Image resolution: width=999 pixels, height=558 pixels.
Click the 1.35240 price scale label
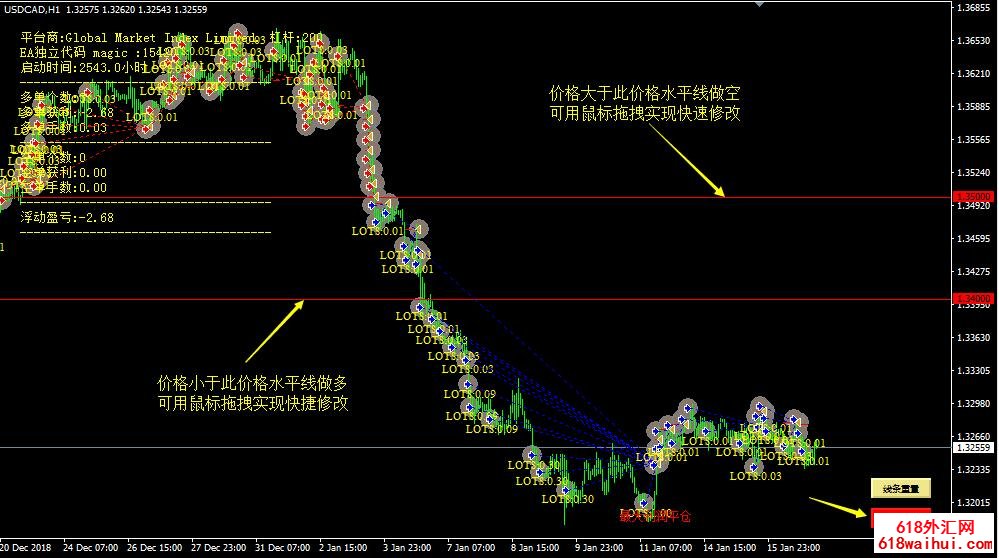click(x=974, y=173)
